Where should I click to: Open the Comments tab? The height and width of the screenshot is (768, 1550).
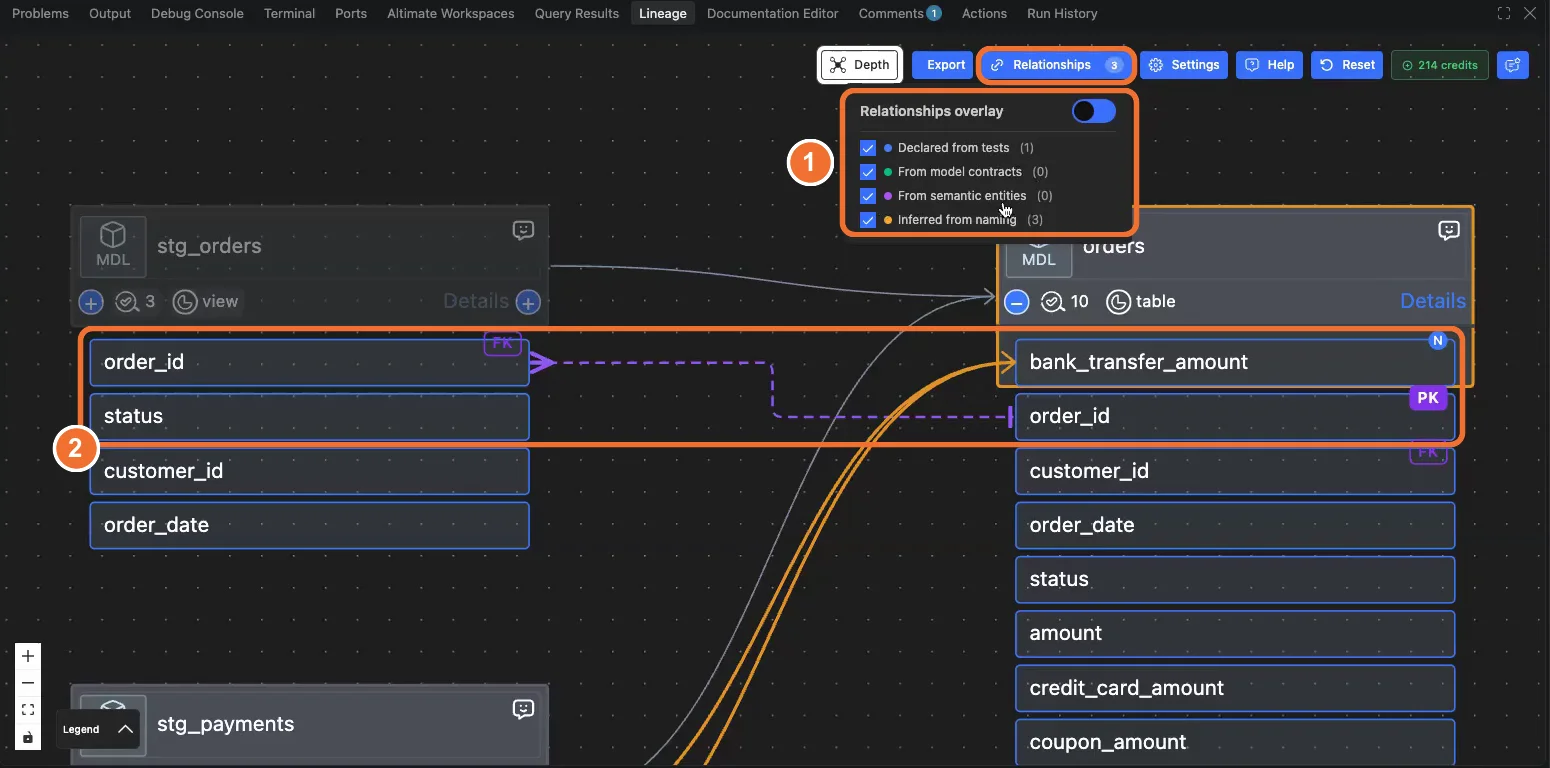pos(899,14)
